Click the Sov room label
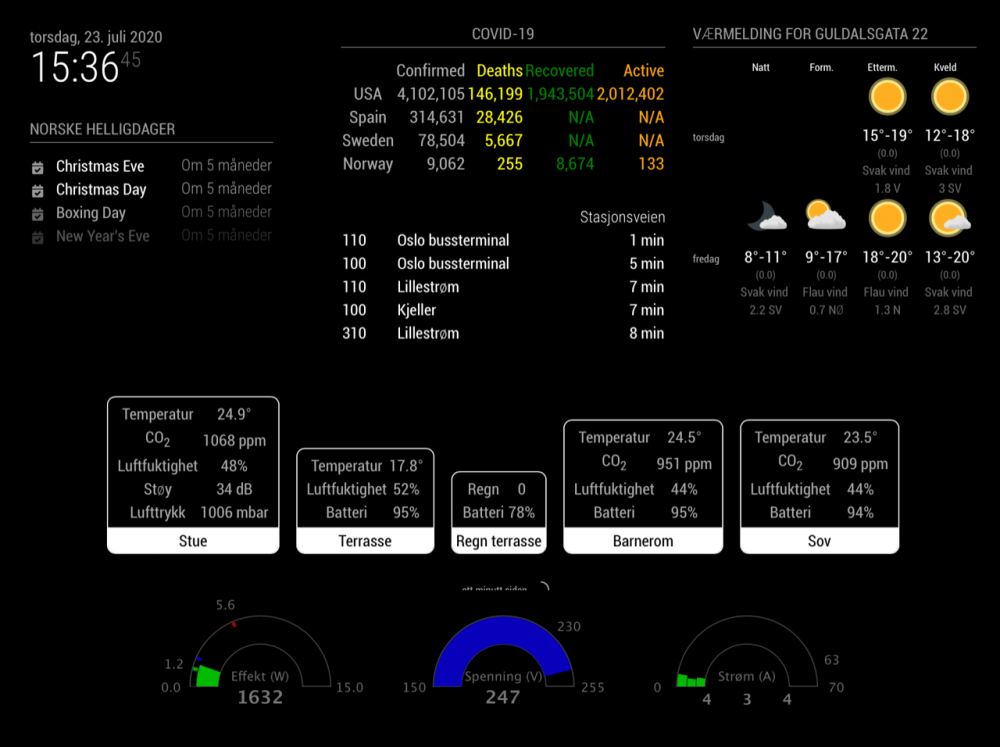 pos(819,541)
